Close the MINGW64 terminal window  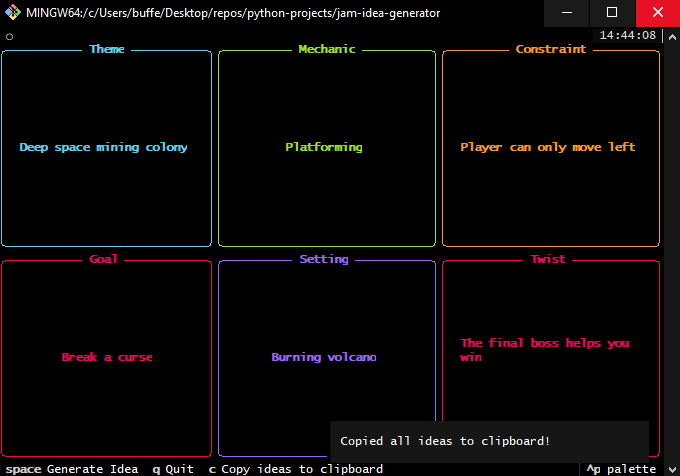point(657,13)
